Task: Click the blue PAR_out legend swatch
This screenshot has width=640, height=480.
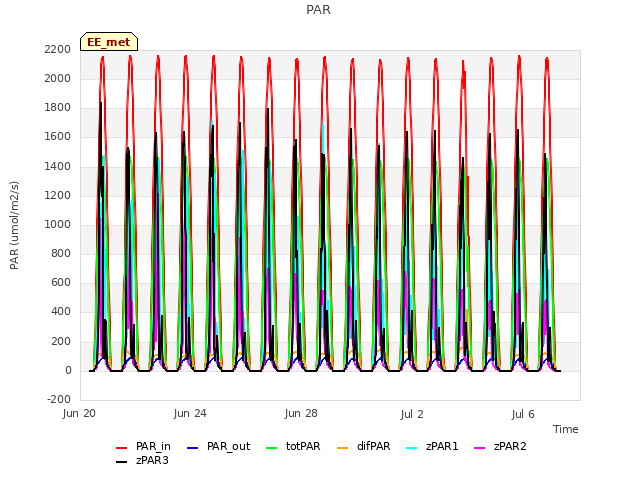Action: tap(192, 448)
